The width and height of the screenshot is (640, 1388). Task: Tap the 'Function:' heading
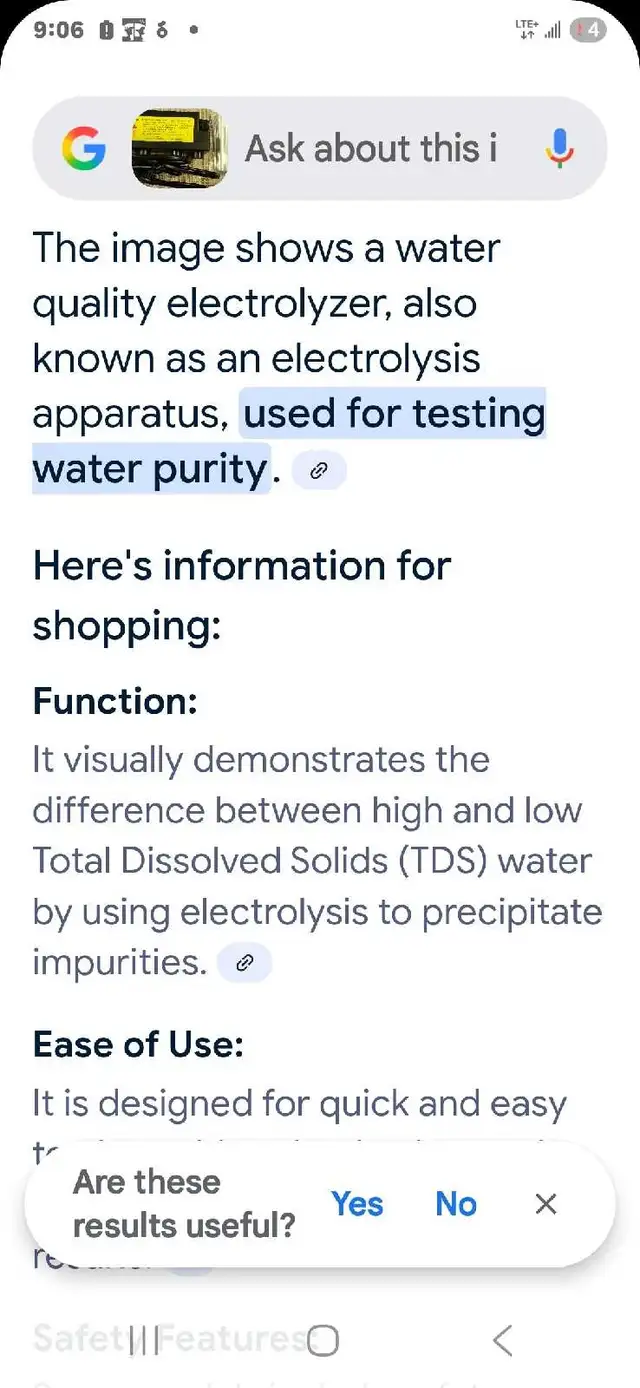(115, 701)
